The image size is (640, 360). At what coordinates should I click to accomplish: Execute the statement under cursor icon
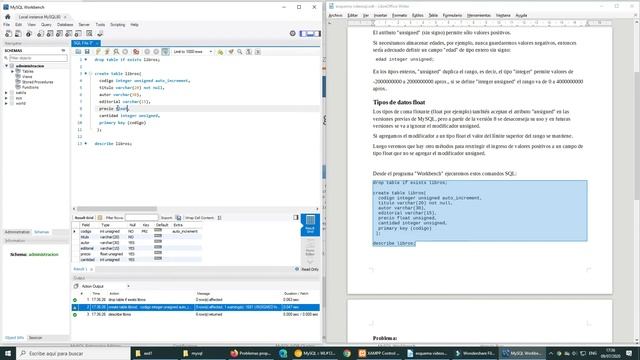107,52
